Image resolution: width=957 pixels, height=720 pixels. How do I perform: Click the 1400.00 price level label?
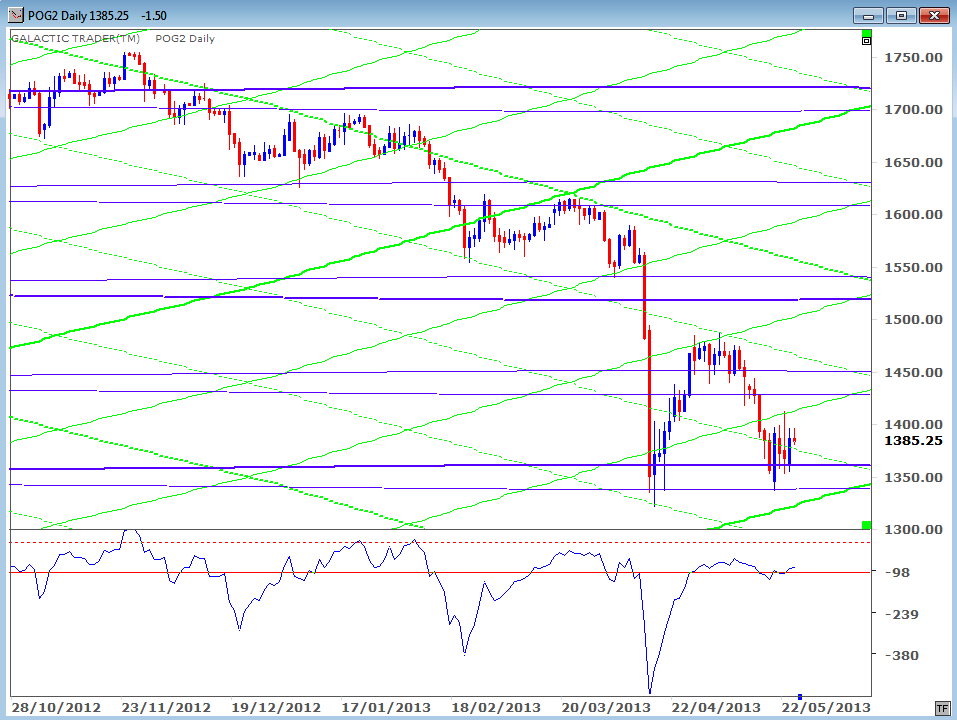(x=913, y=424)
